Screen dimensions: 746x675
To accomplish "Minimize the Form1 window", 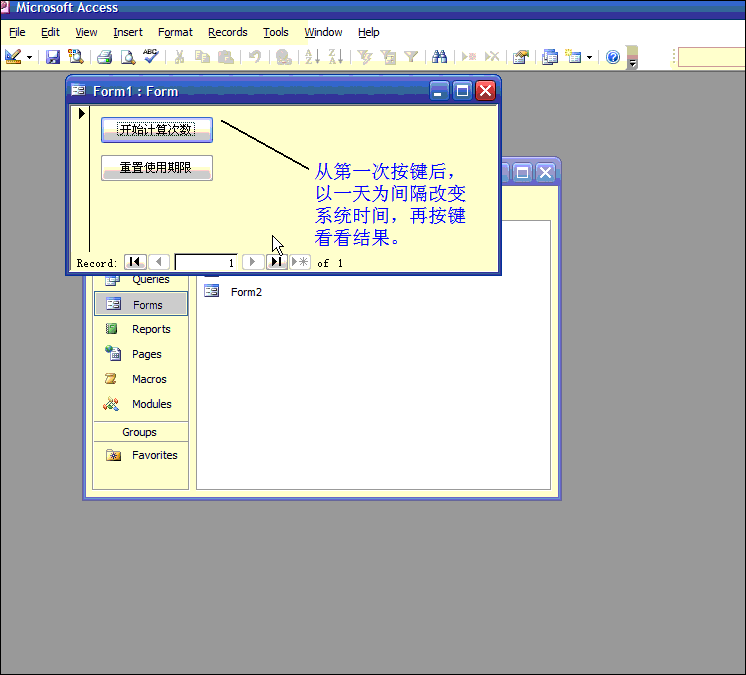I will [439, 91].
